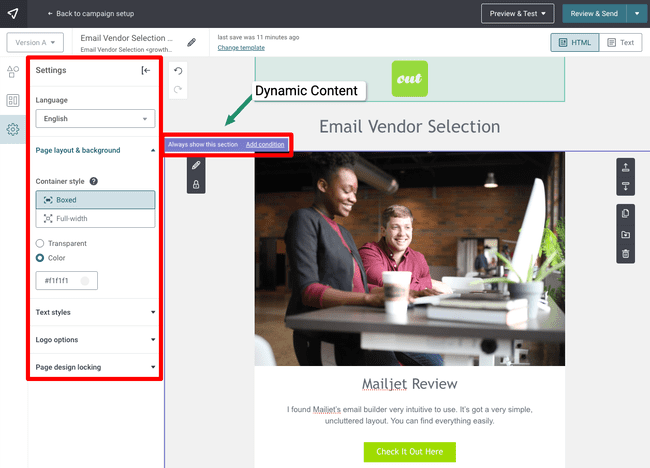Screen dimensions: 650x468
Task: Move the section down
Action: [x=626, y=186]
